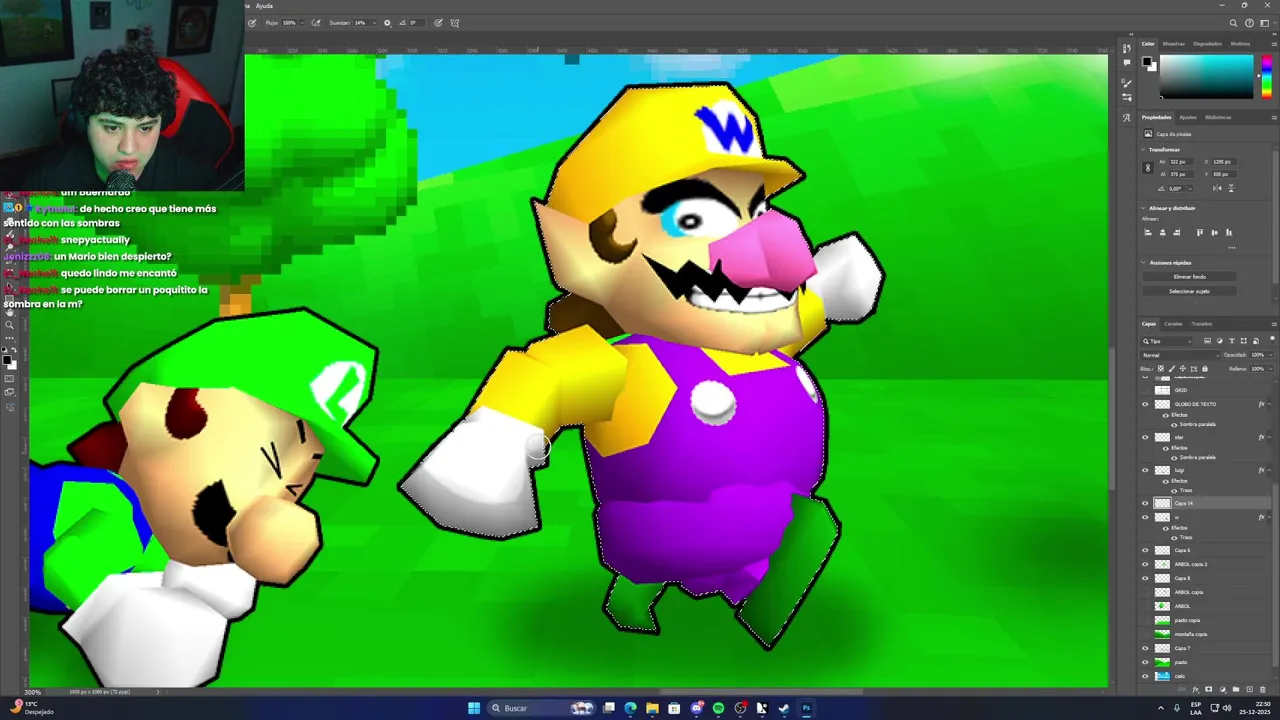Hide the luigi layer
Image resolution: width=1280 pixels, height=720 pixels.
pyautogui.click(x=1146, y=470)
